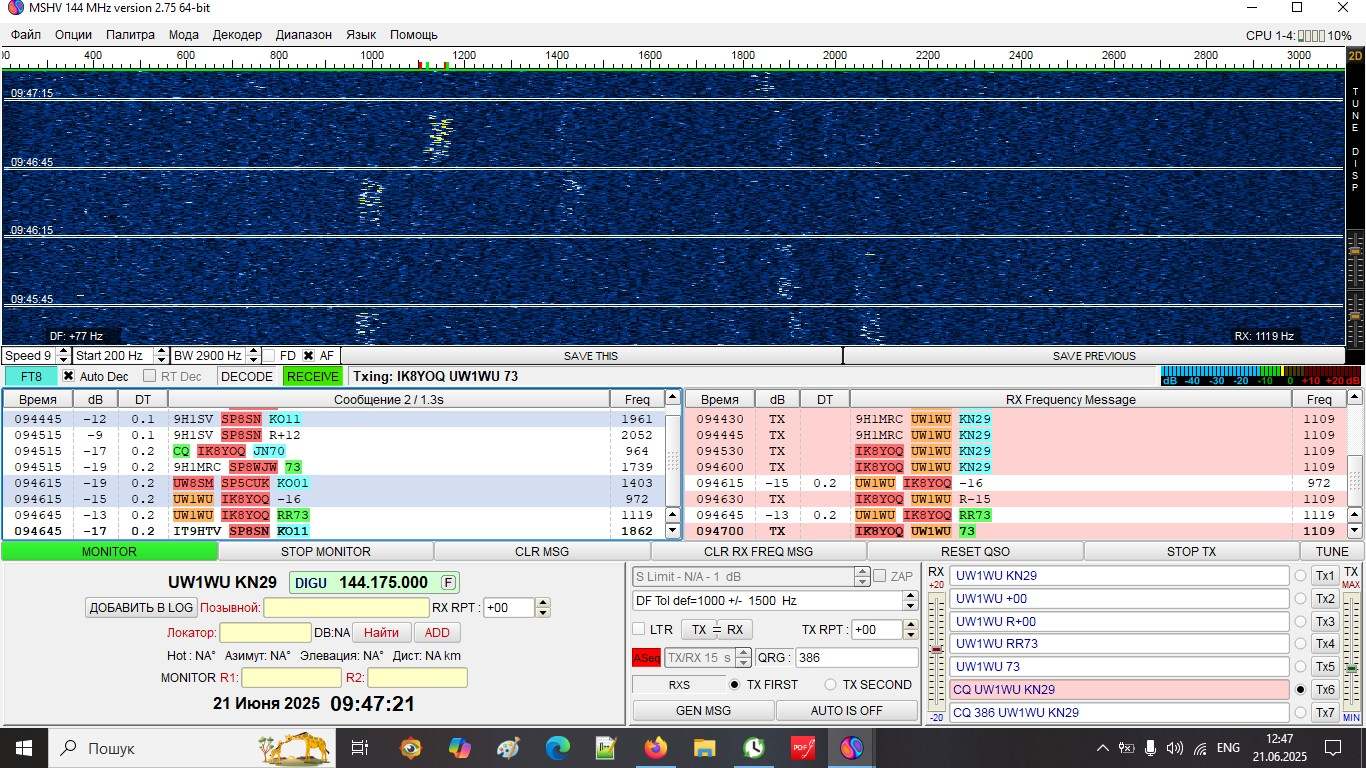Open the Файл menu
This screenshot has width=1366, height=768.
pos(26,34)
